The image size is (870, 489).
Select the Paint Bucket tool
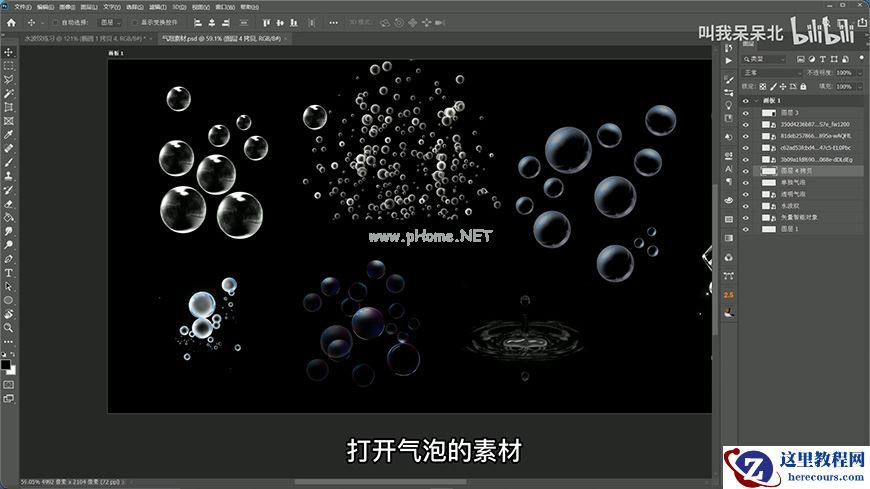click(9, 218)
